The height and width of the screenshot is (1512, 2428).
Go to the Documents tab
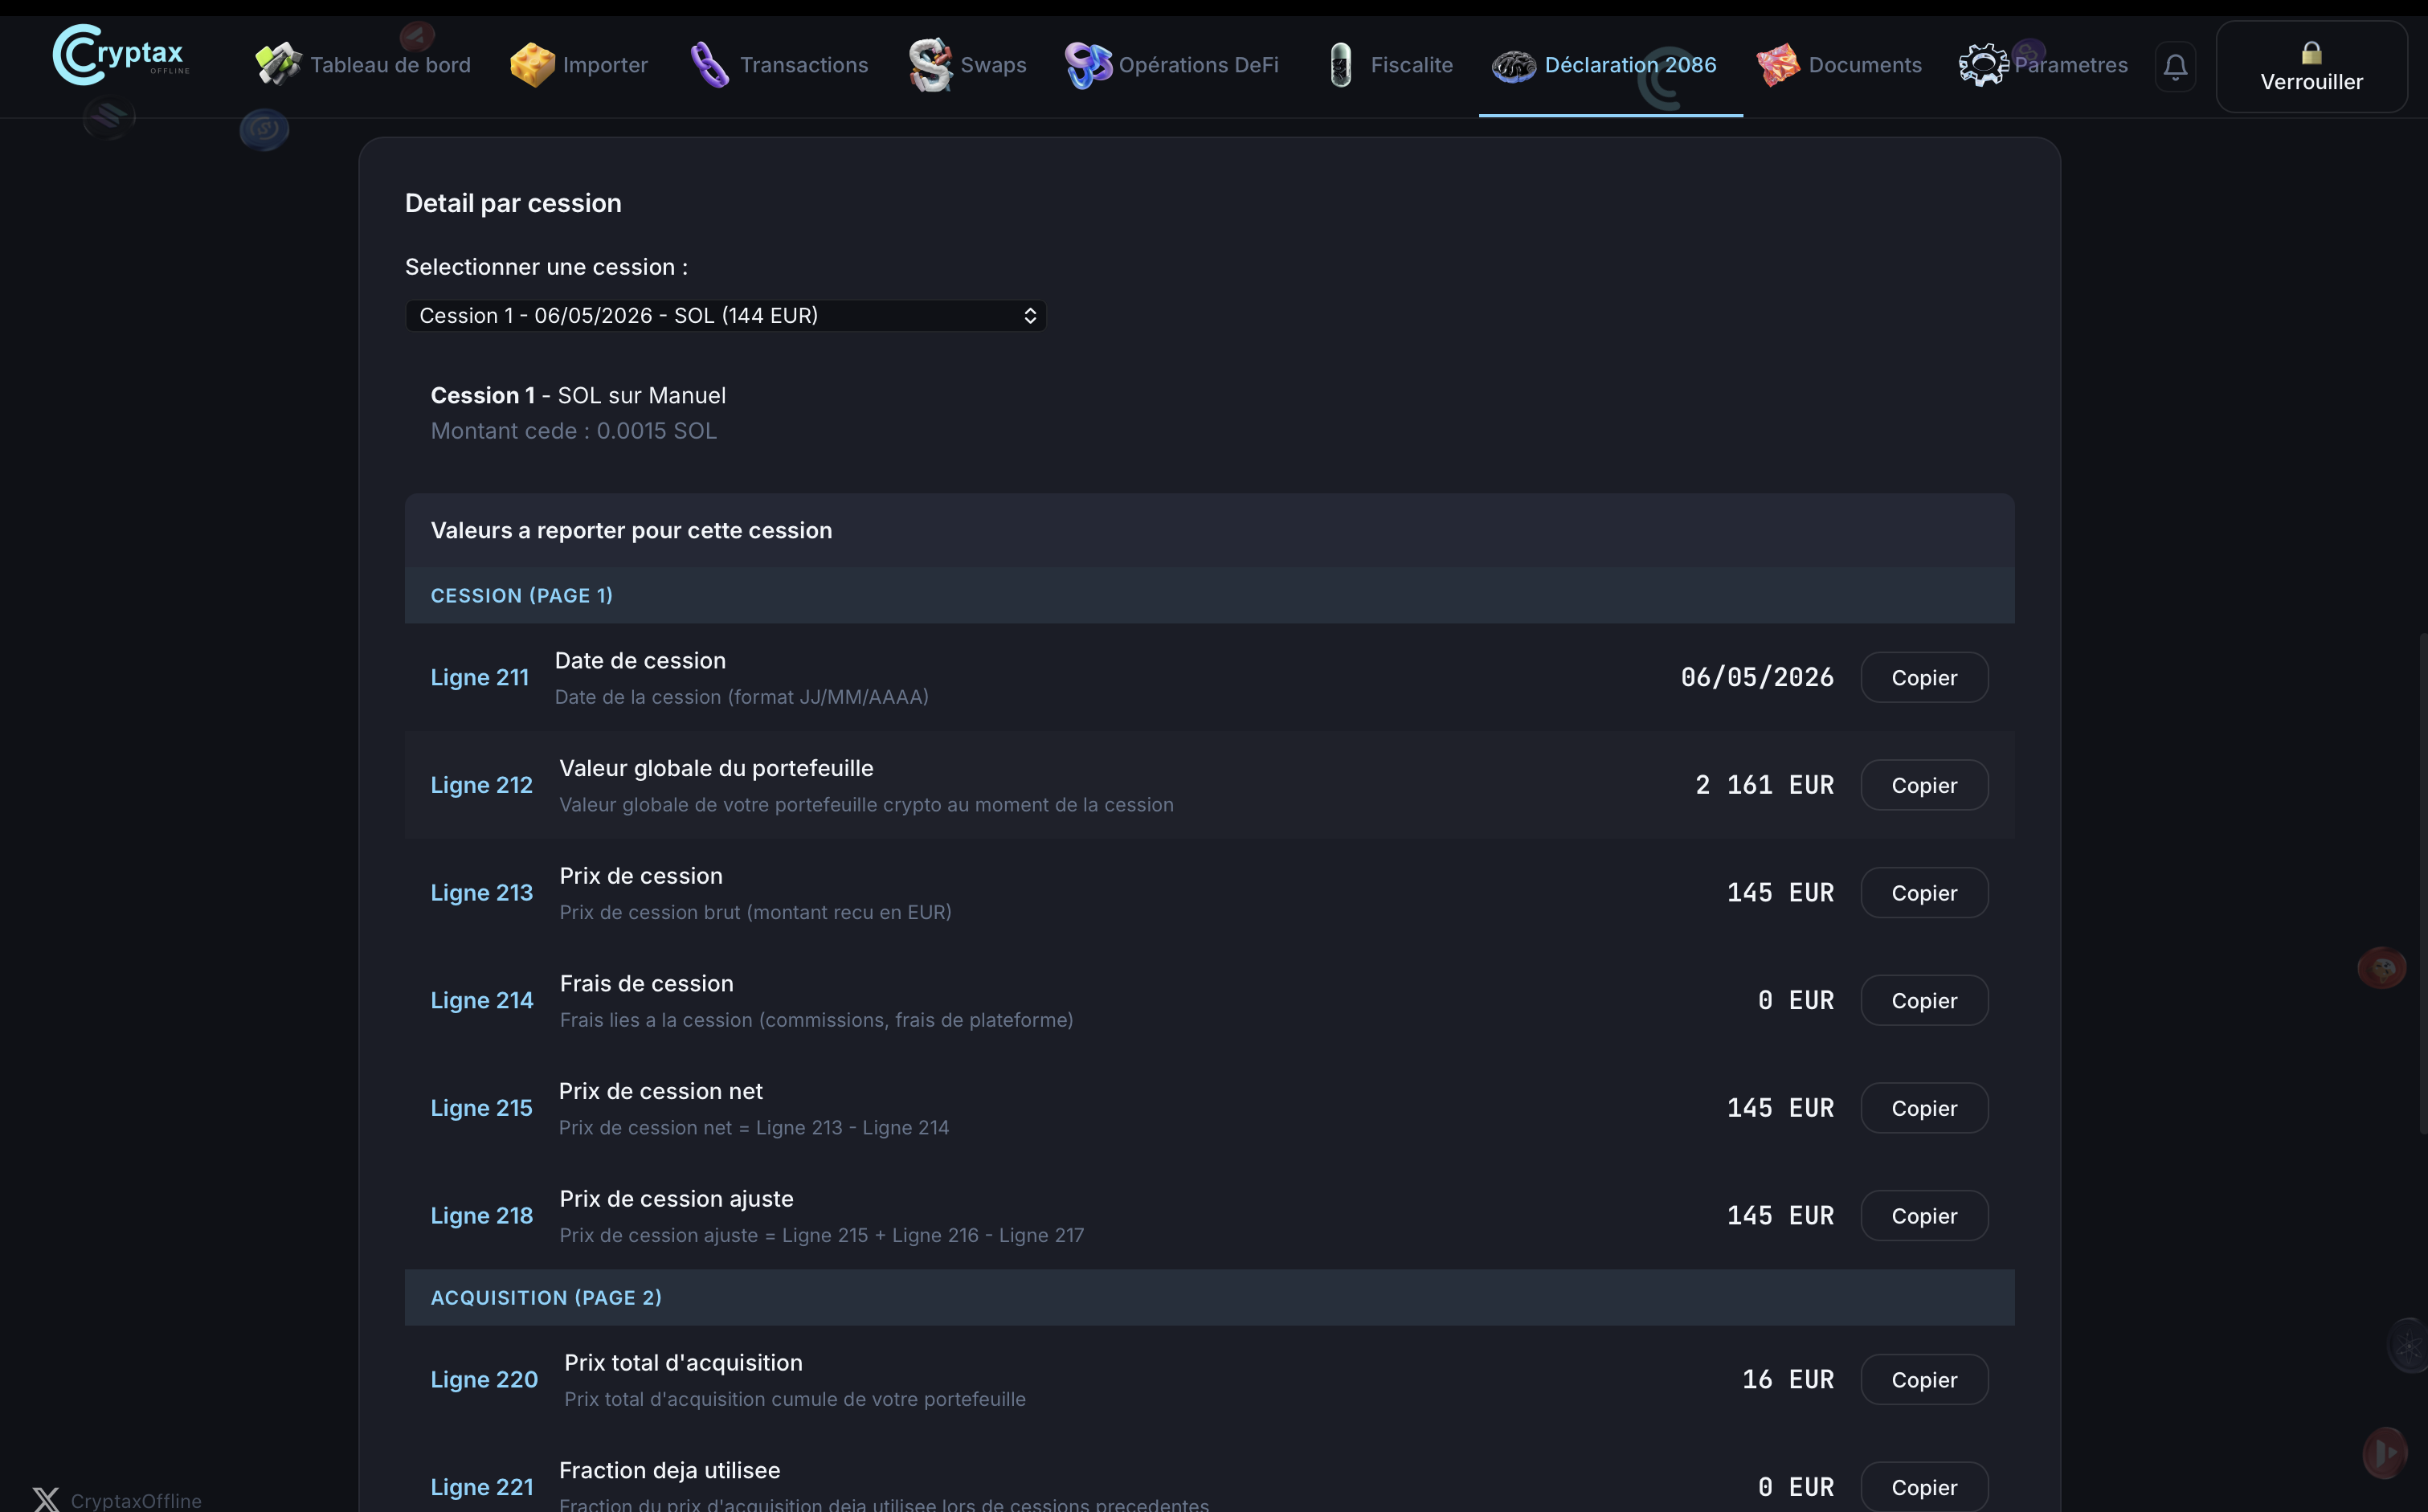(1840, 65)
